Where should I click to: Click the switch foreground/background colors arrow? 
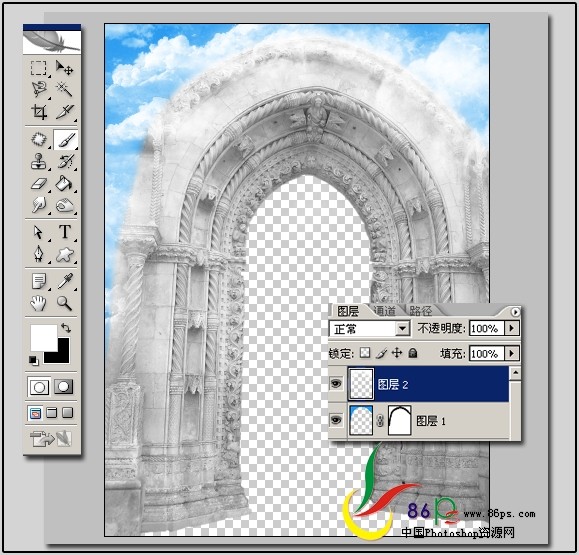(66, 327)
